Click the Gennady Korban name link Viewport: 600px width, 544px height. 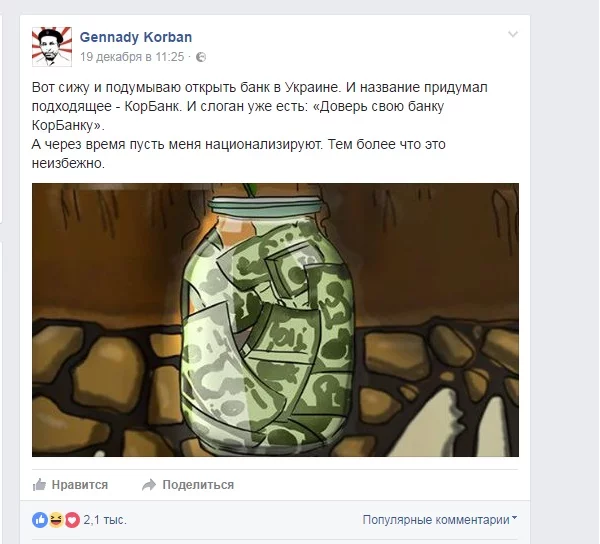coord(136,37)
